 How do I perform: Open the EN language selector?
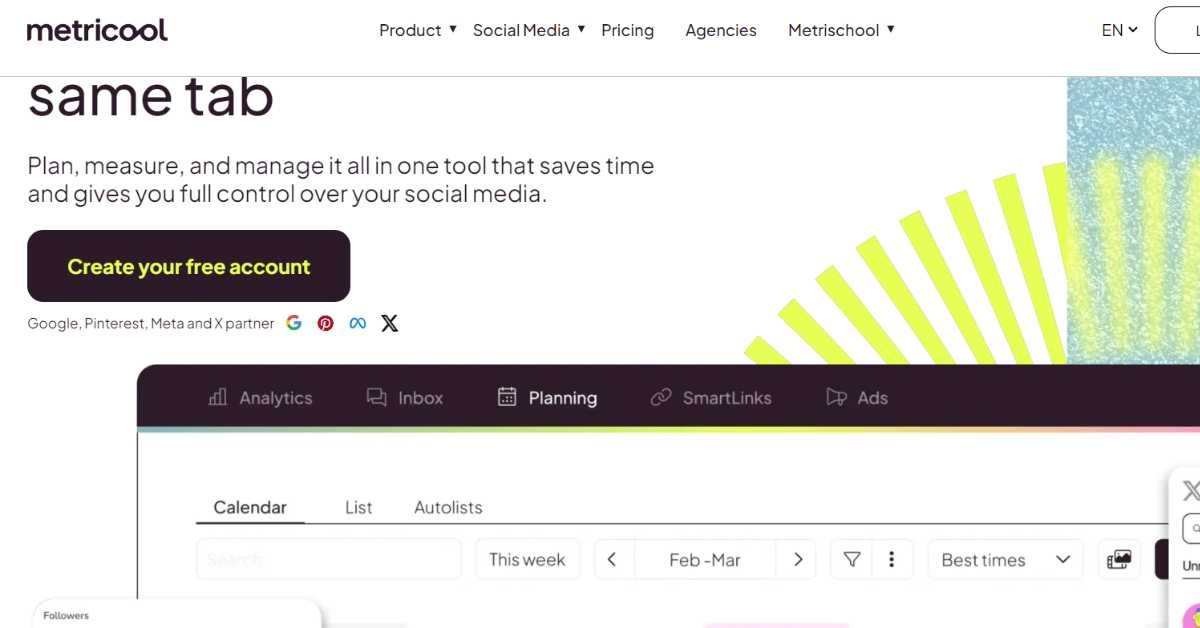point(1120,30)
